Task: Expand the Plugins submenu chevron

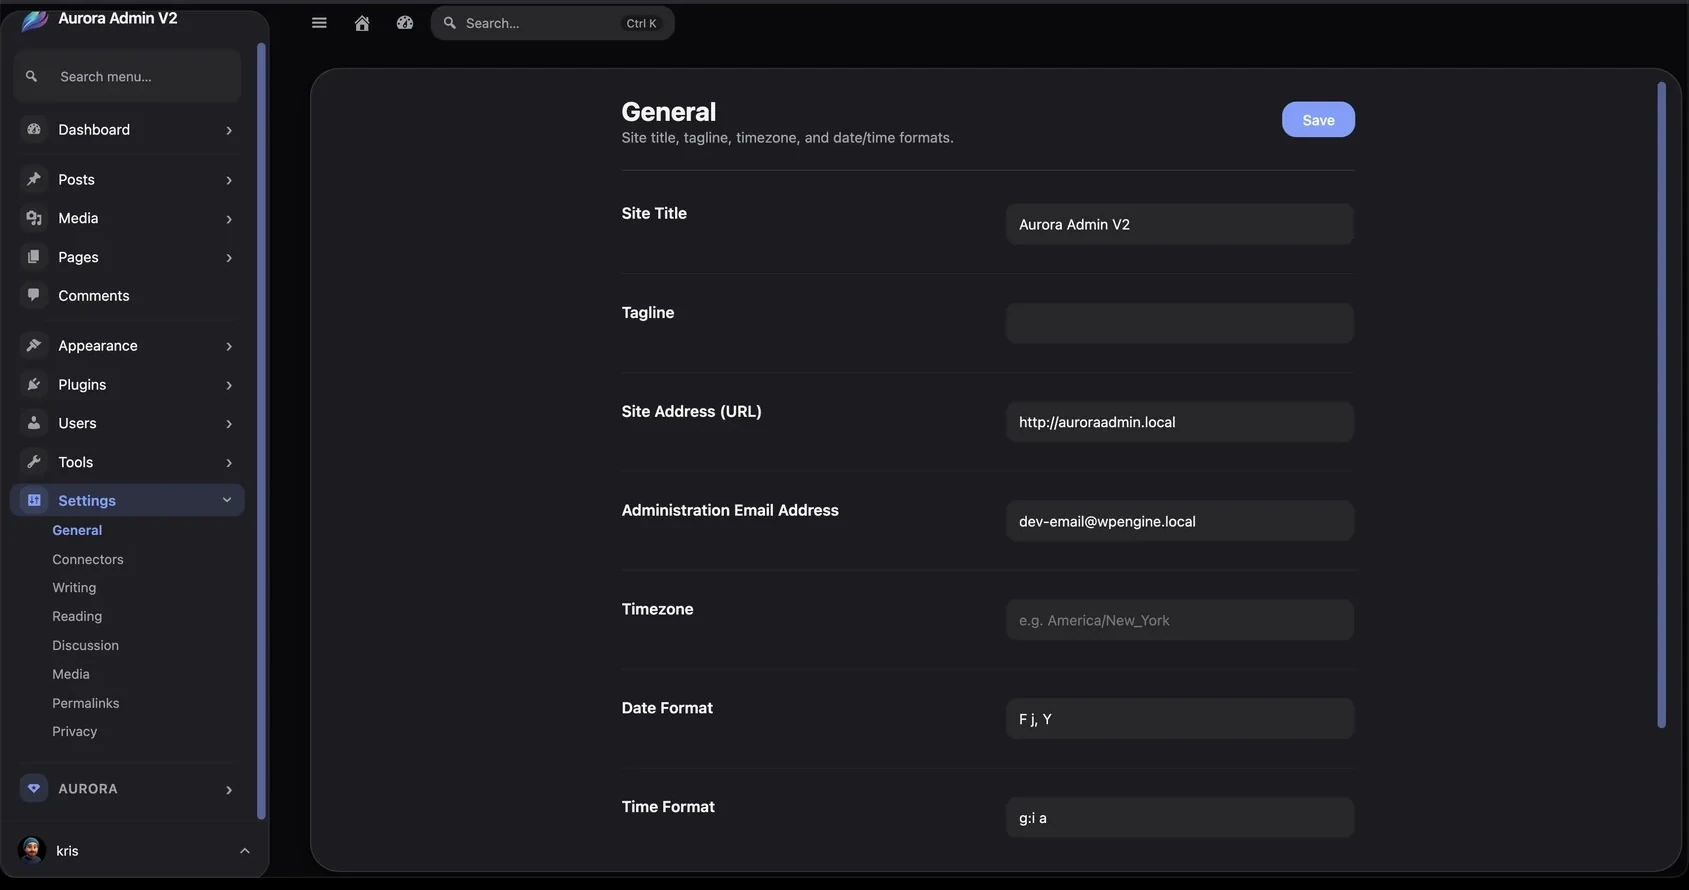Action: pos(229,385)
